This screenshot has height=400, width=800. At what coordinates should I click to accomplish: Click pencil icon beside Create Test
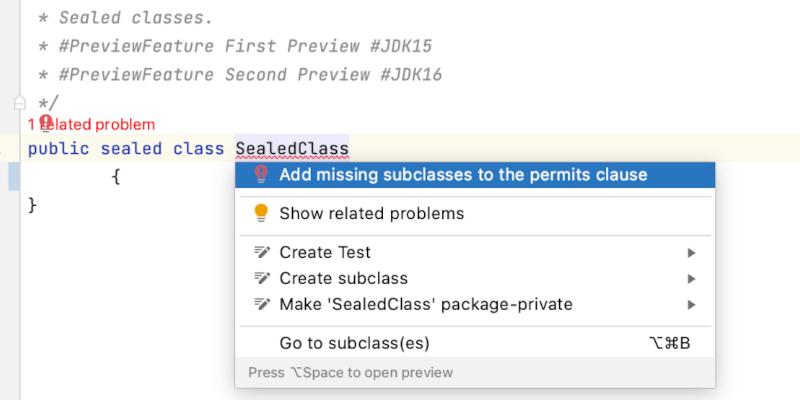[262, 252]
